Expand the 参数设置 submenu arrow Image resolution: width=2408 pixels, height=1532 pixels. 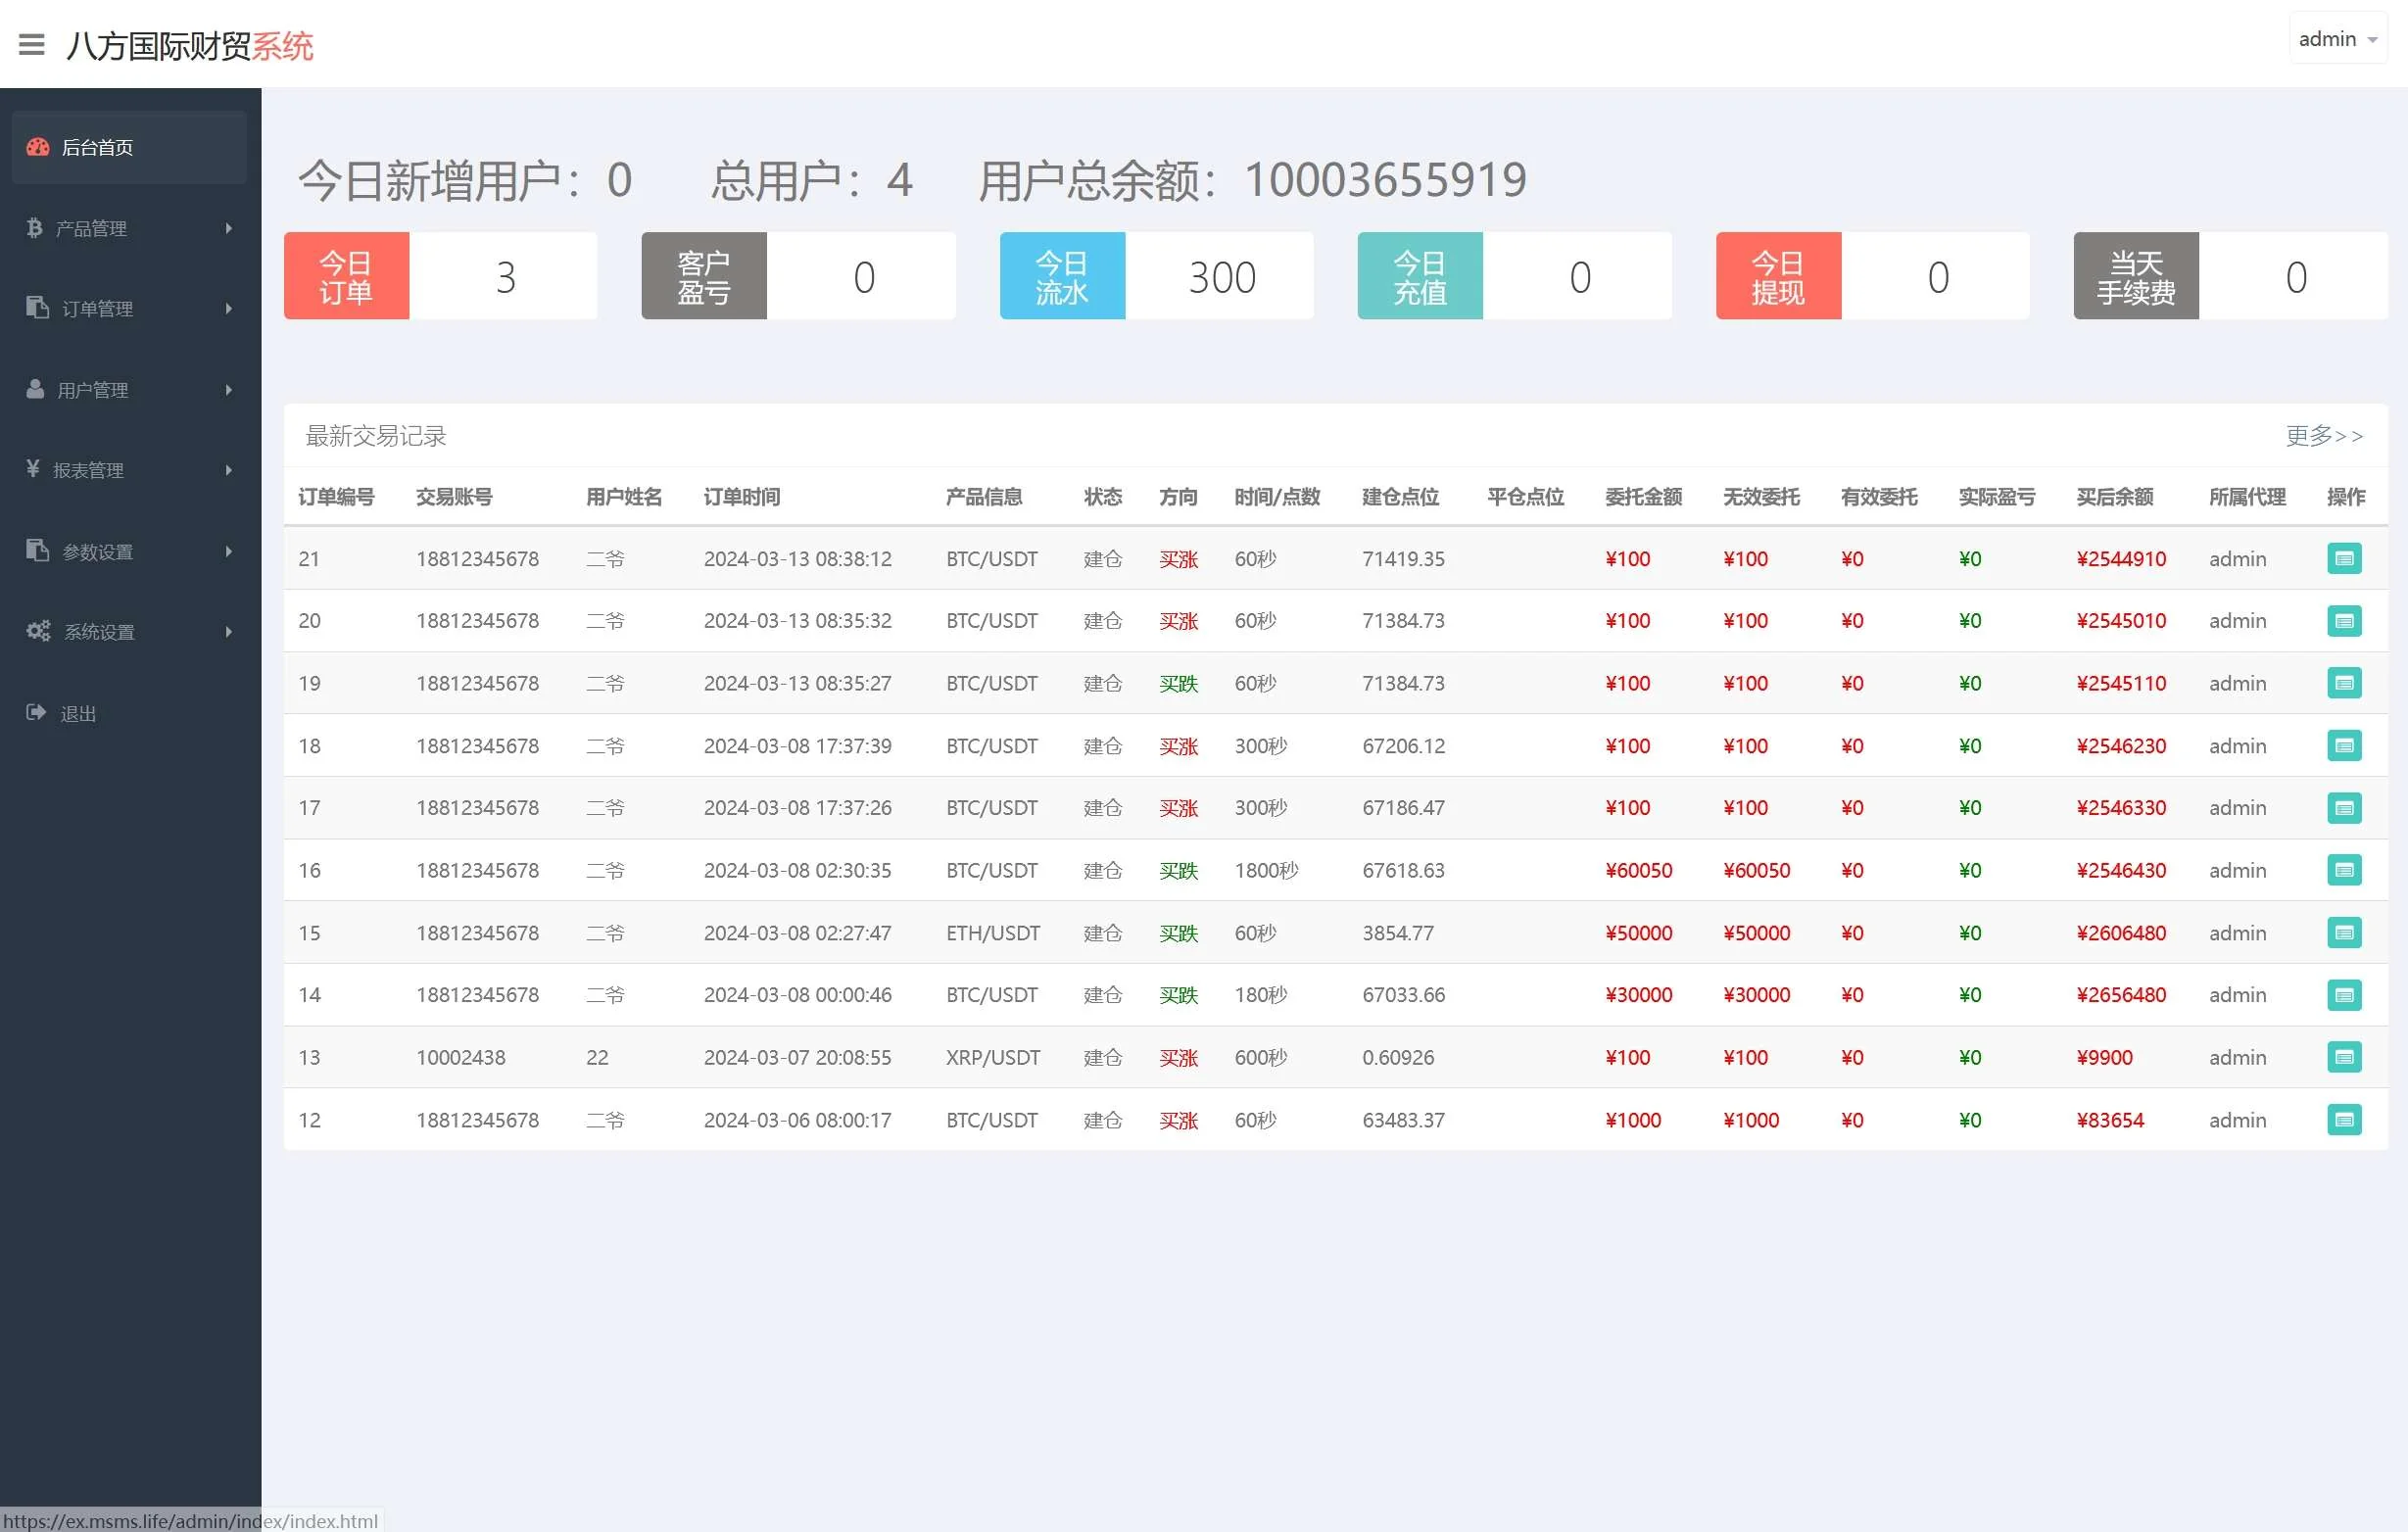pyautogui.click(x=229, y=551)
